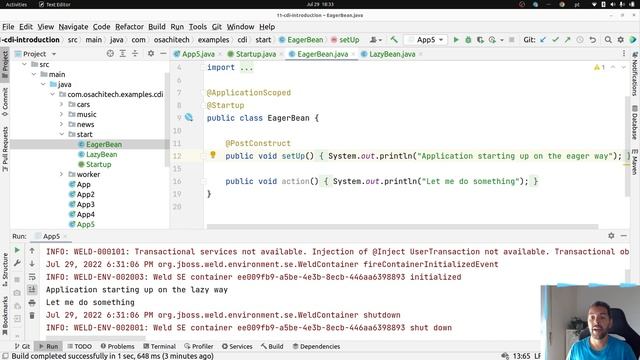
Task: Click the Activities button in top bar
Action: [16, 4]
